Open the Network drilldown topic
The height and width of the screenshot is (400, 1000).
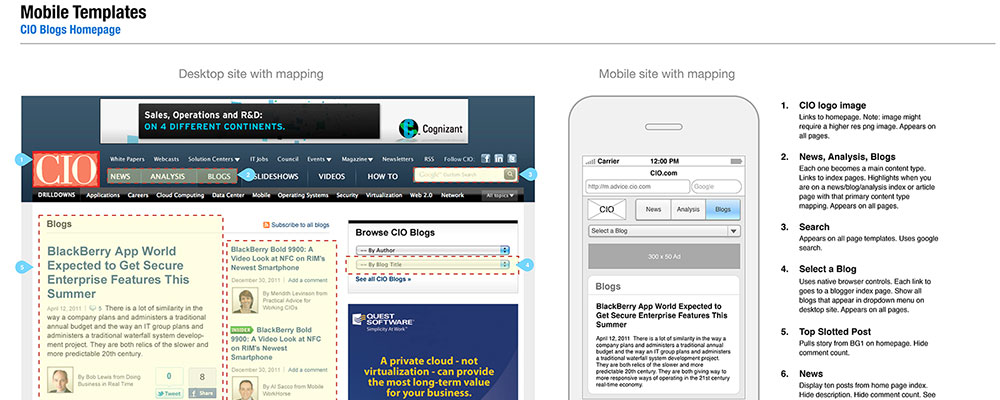coord(452,195)
